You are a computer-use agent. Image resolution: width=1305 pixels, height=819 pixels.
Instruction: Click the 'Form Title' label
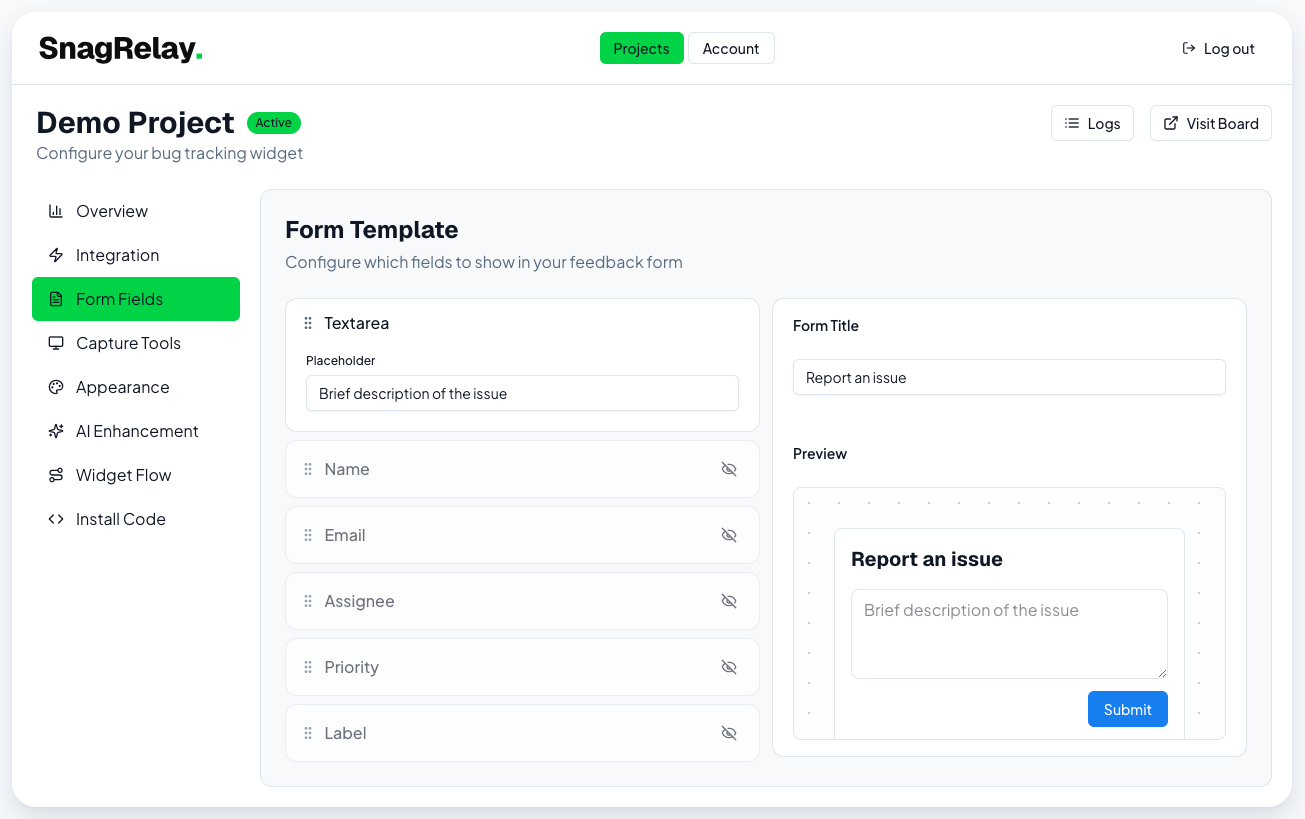click(x=826, y=325)
